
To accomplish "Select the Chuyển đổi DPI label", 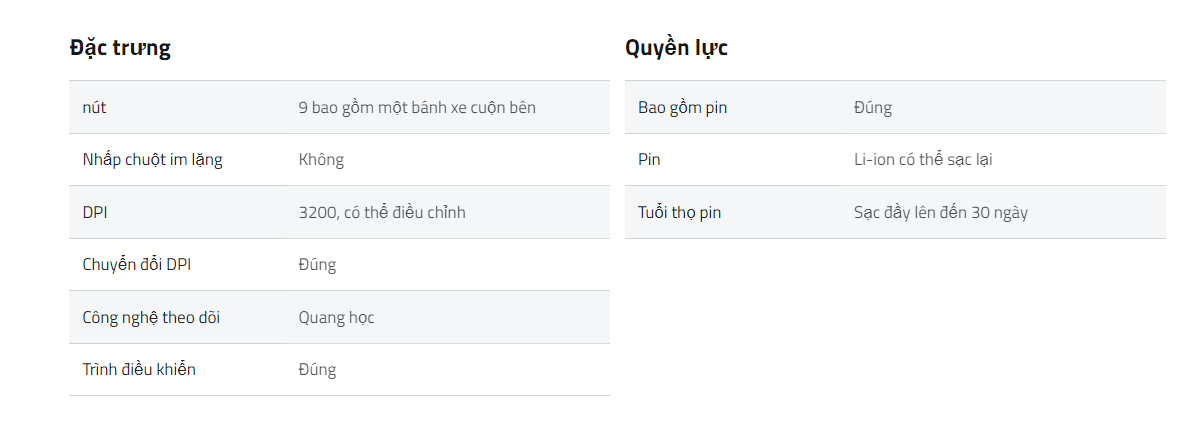I will (x=136, y=265).
